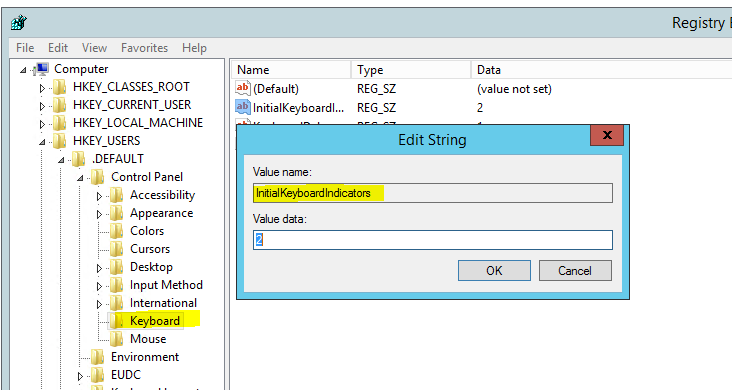
Task: Click the Input Method folder icon
Action: pyautogui.click(x=116, y=285)
